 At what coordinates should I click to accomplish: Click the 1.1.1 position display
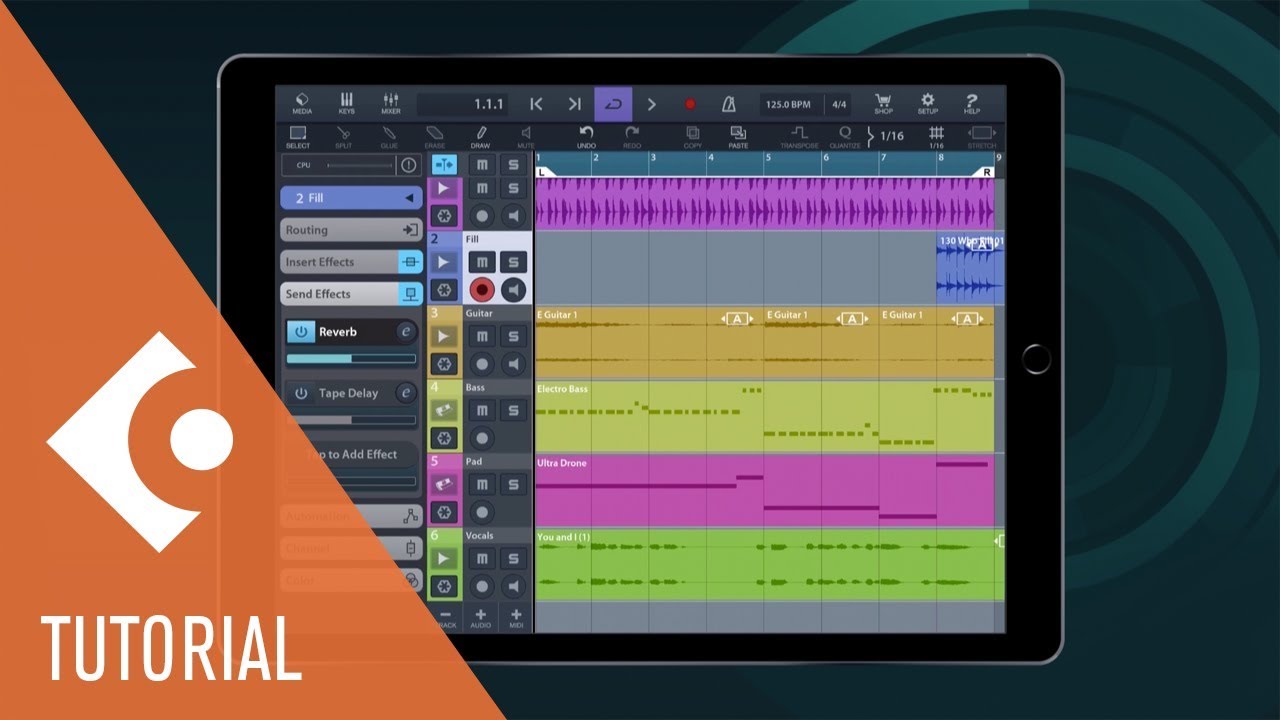click(464, 104)
